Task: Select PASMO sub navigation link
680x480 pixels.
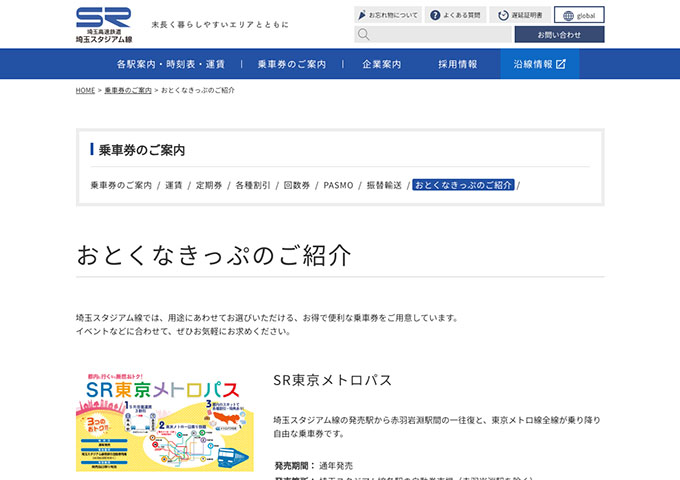Action: (338, 185)
